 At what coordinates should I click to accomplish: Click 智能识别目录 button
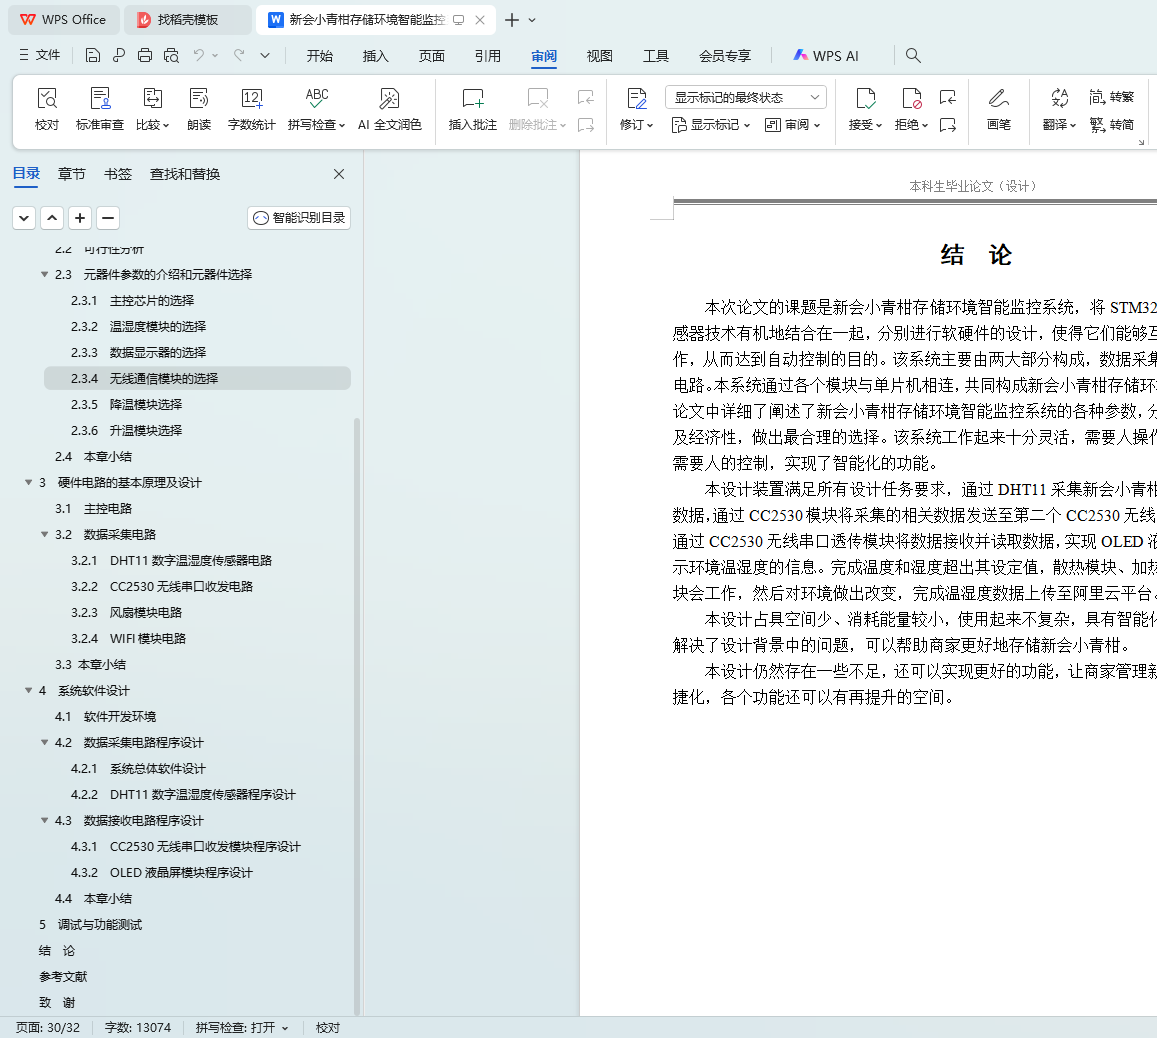(x=299, y=218)
